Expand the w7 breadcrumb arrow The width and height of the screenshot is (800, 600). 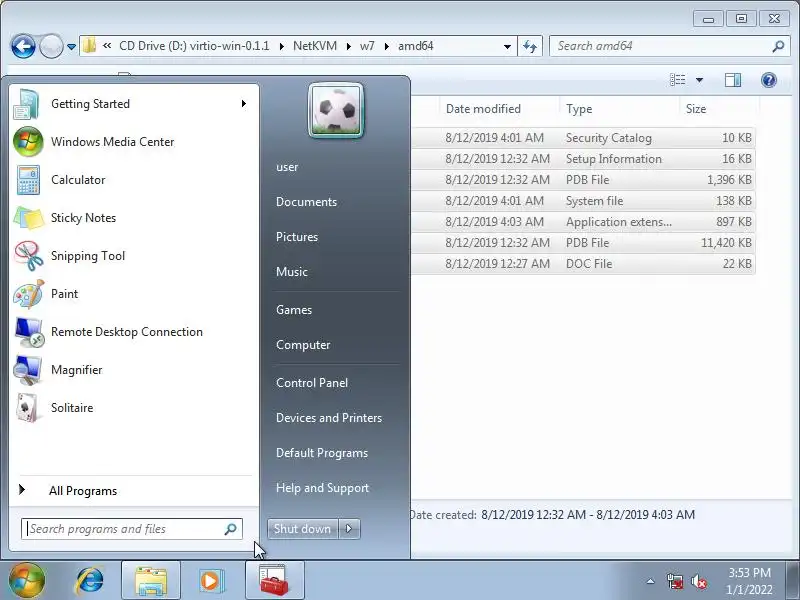387,46
